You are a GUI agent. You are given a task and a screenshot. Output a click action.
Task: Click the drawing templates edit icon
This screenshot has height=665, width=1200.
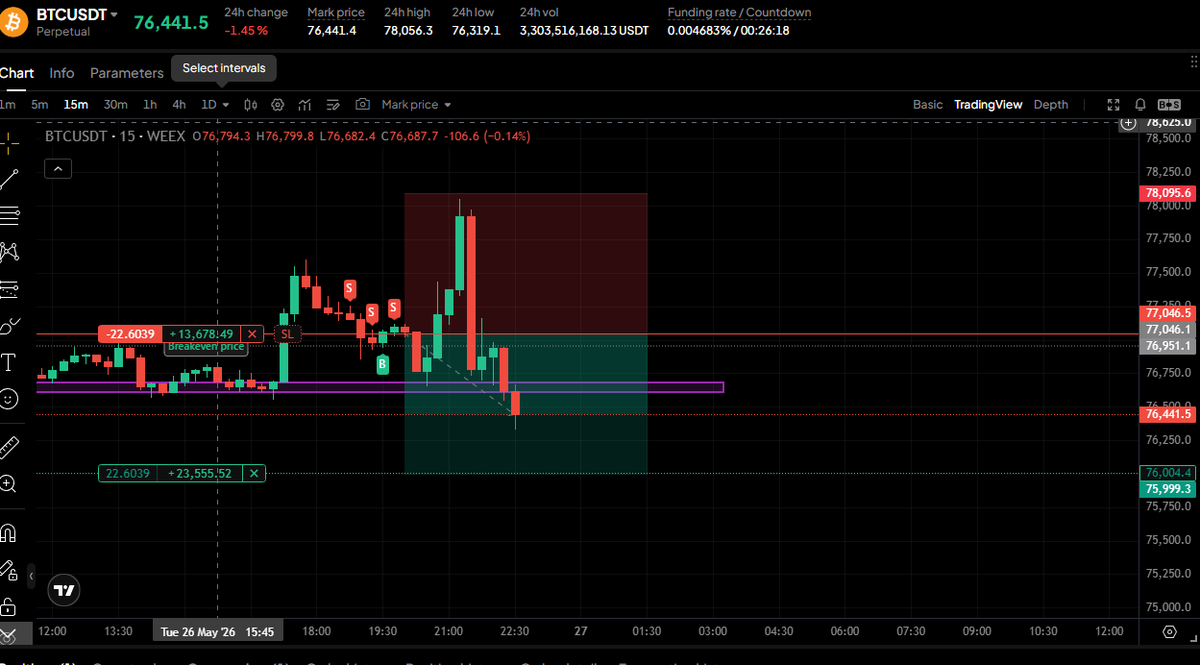pyautogui.click(x=334, y=104)
